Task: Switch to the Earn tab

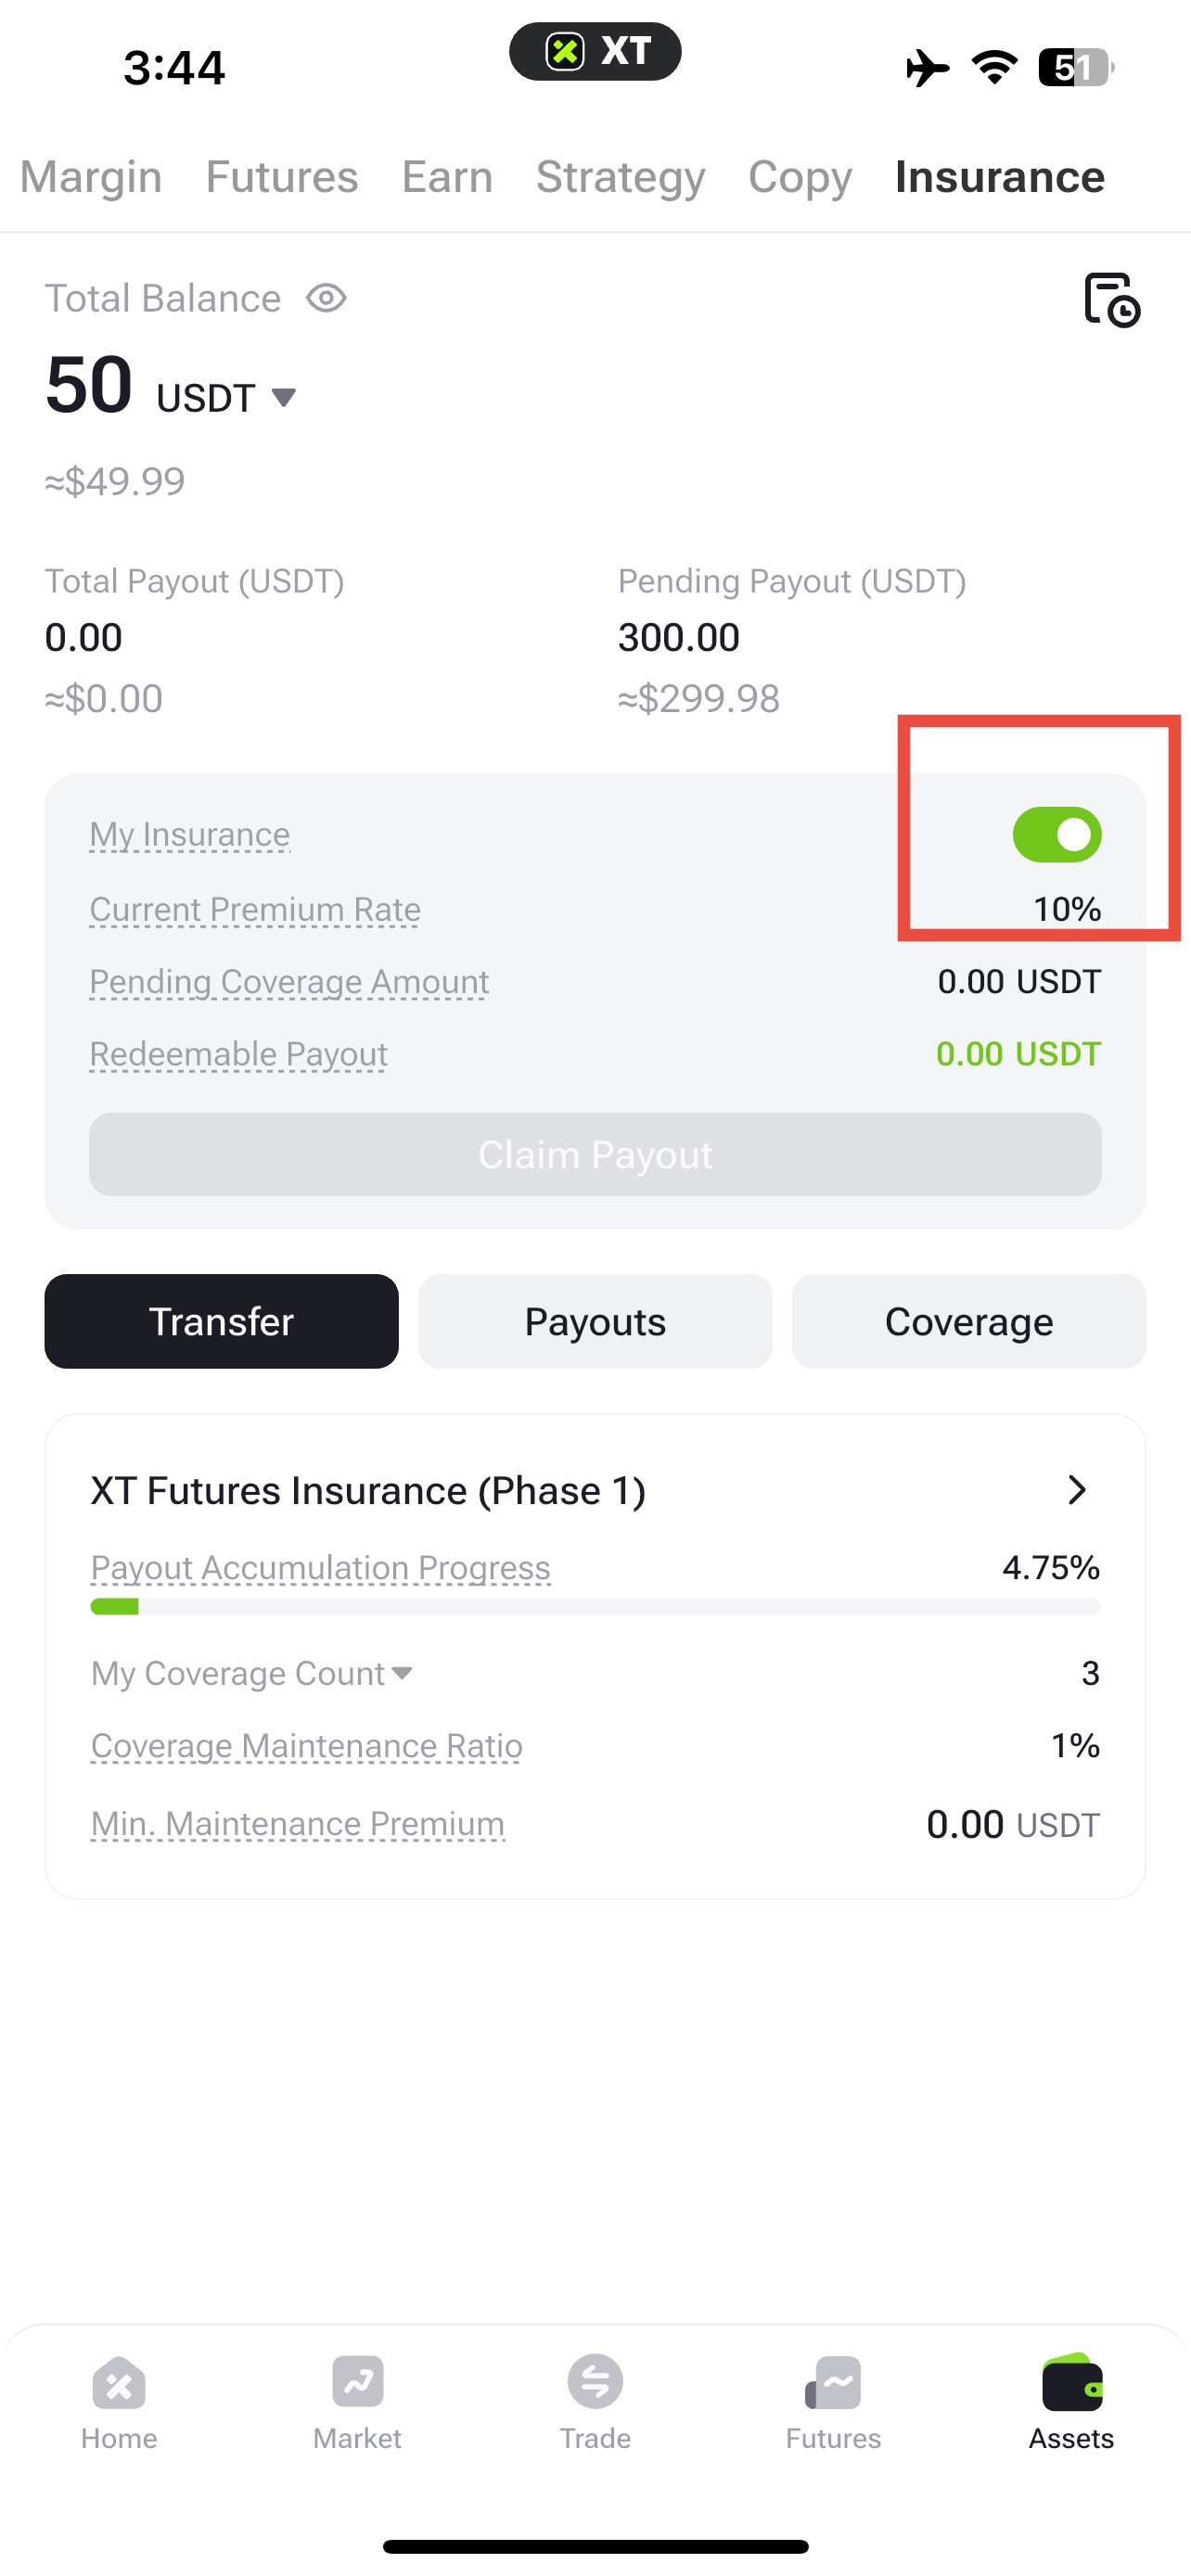Action: (x=447, y=177)
